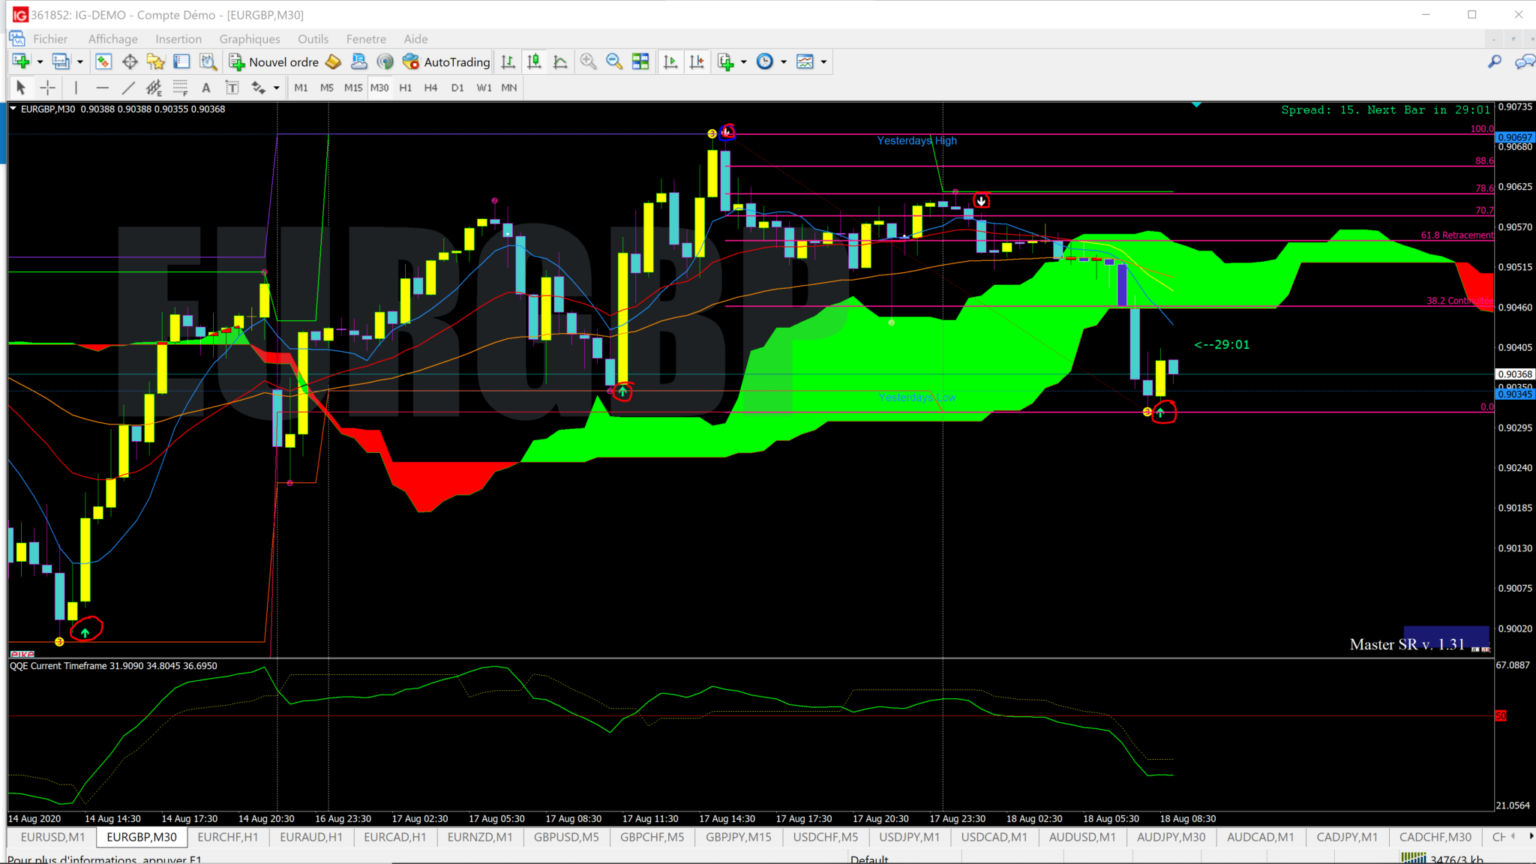Viewport: 1536px width, 864px height.
Task: Select the M30 timeframe button
Action: pyautogui.click(x=379, y=87)
